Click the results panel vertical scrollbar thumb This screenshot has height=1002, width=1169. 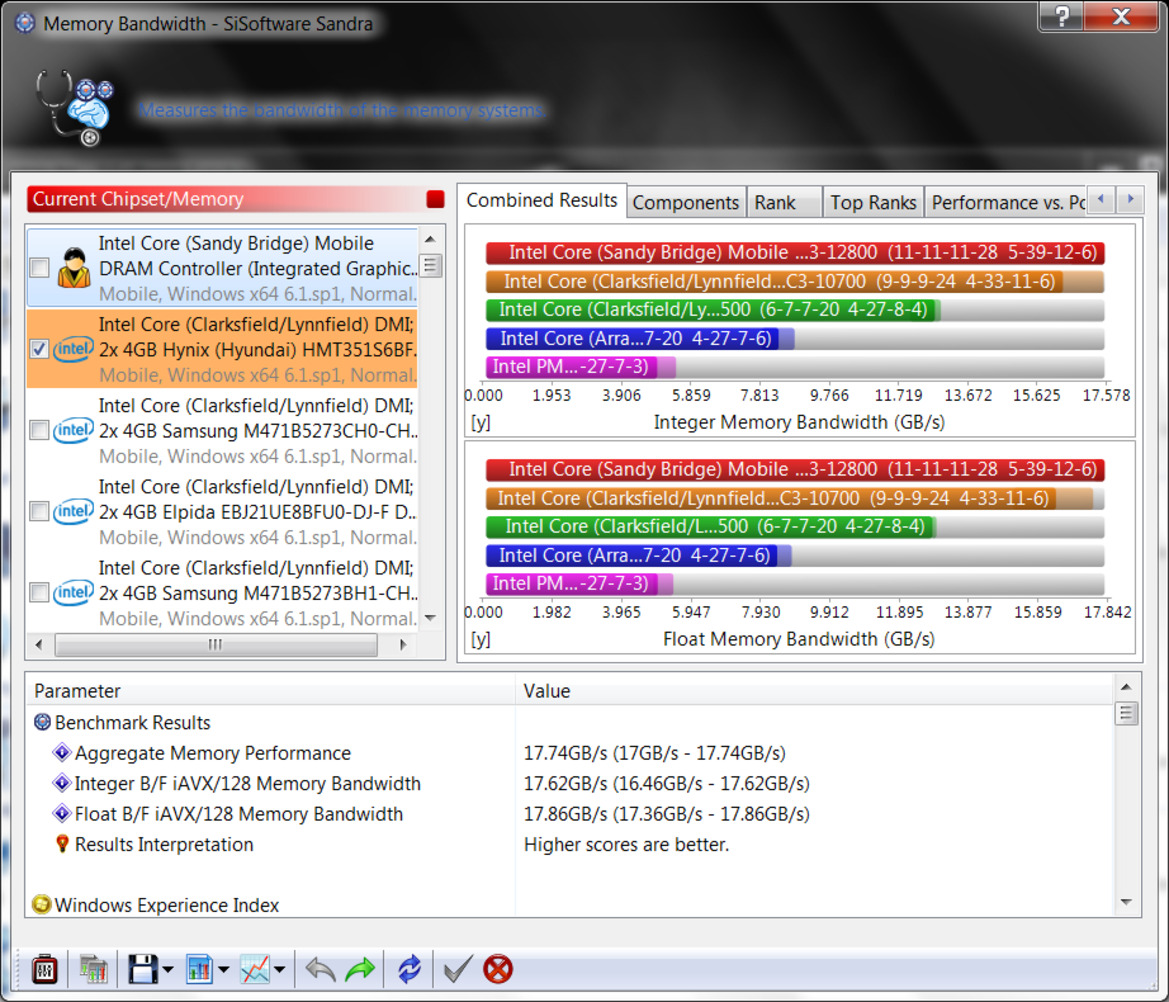tap(1126, 713)
